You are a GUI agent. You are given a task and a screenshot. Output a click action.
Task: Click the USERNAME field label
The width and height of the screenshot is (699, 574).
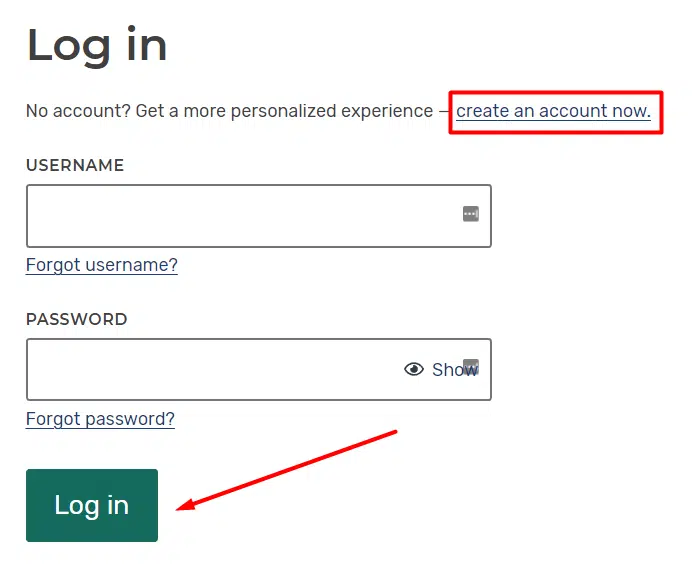75,166
